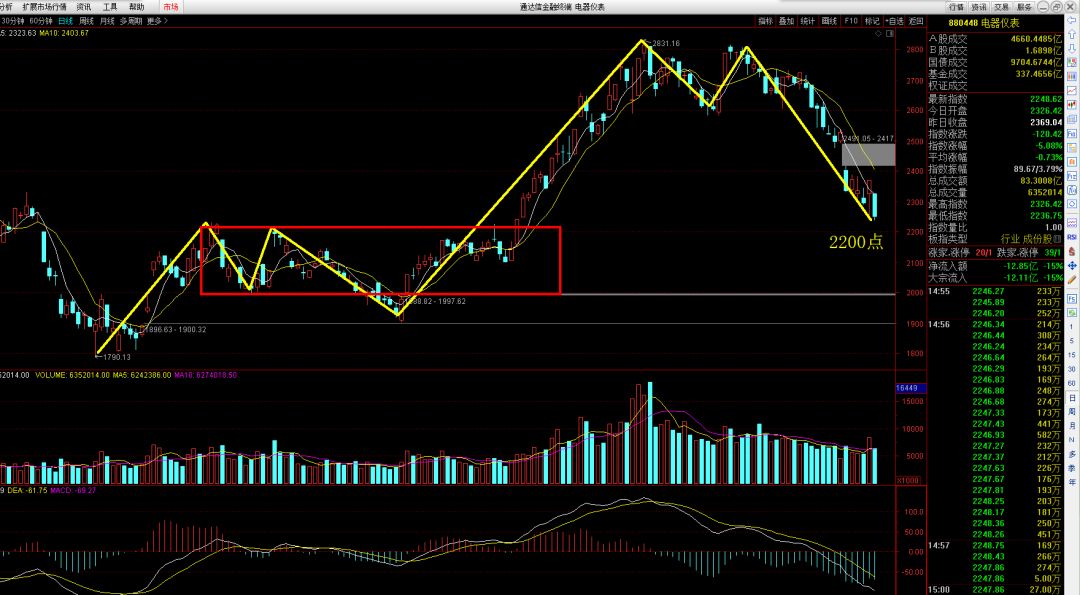Click the 标记 mark button

pos(872,21)
